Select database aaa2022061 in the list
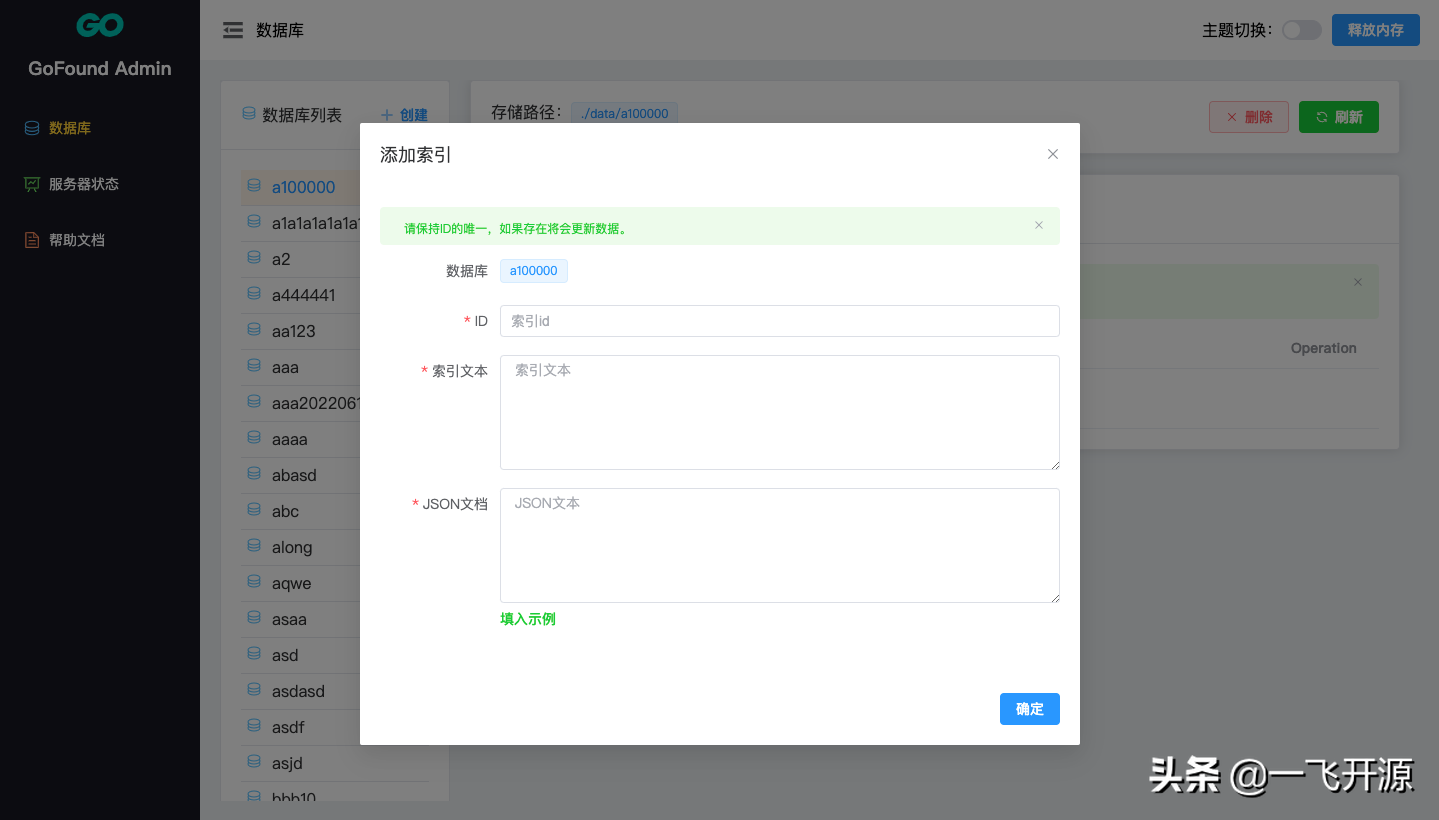 [300, 403]
